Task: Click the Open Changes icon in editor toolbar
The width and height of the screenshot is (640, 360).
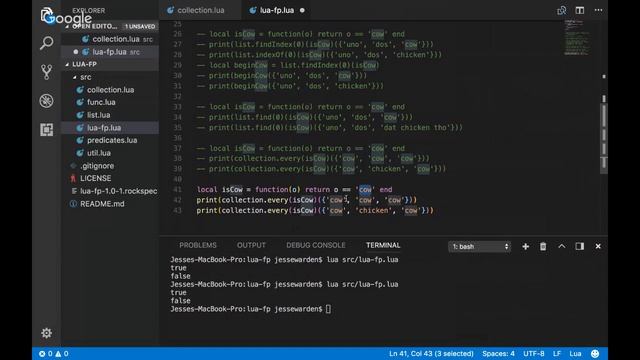Action: 562,11
